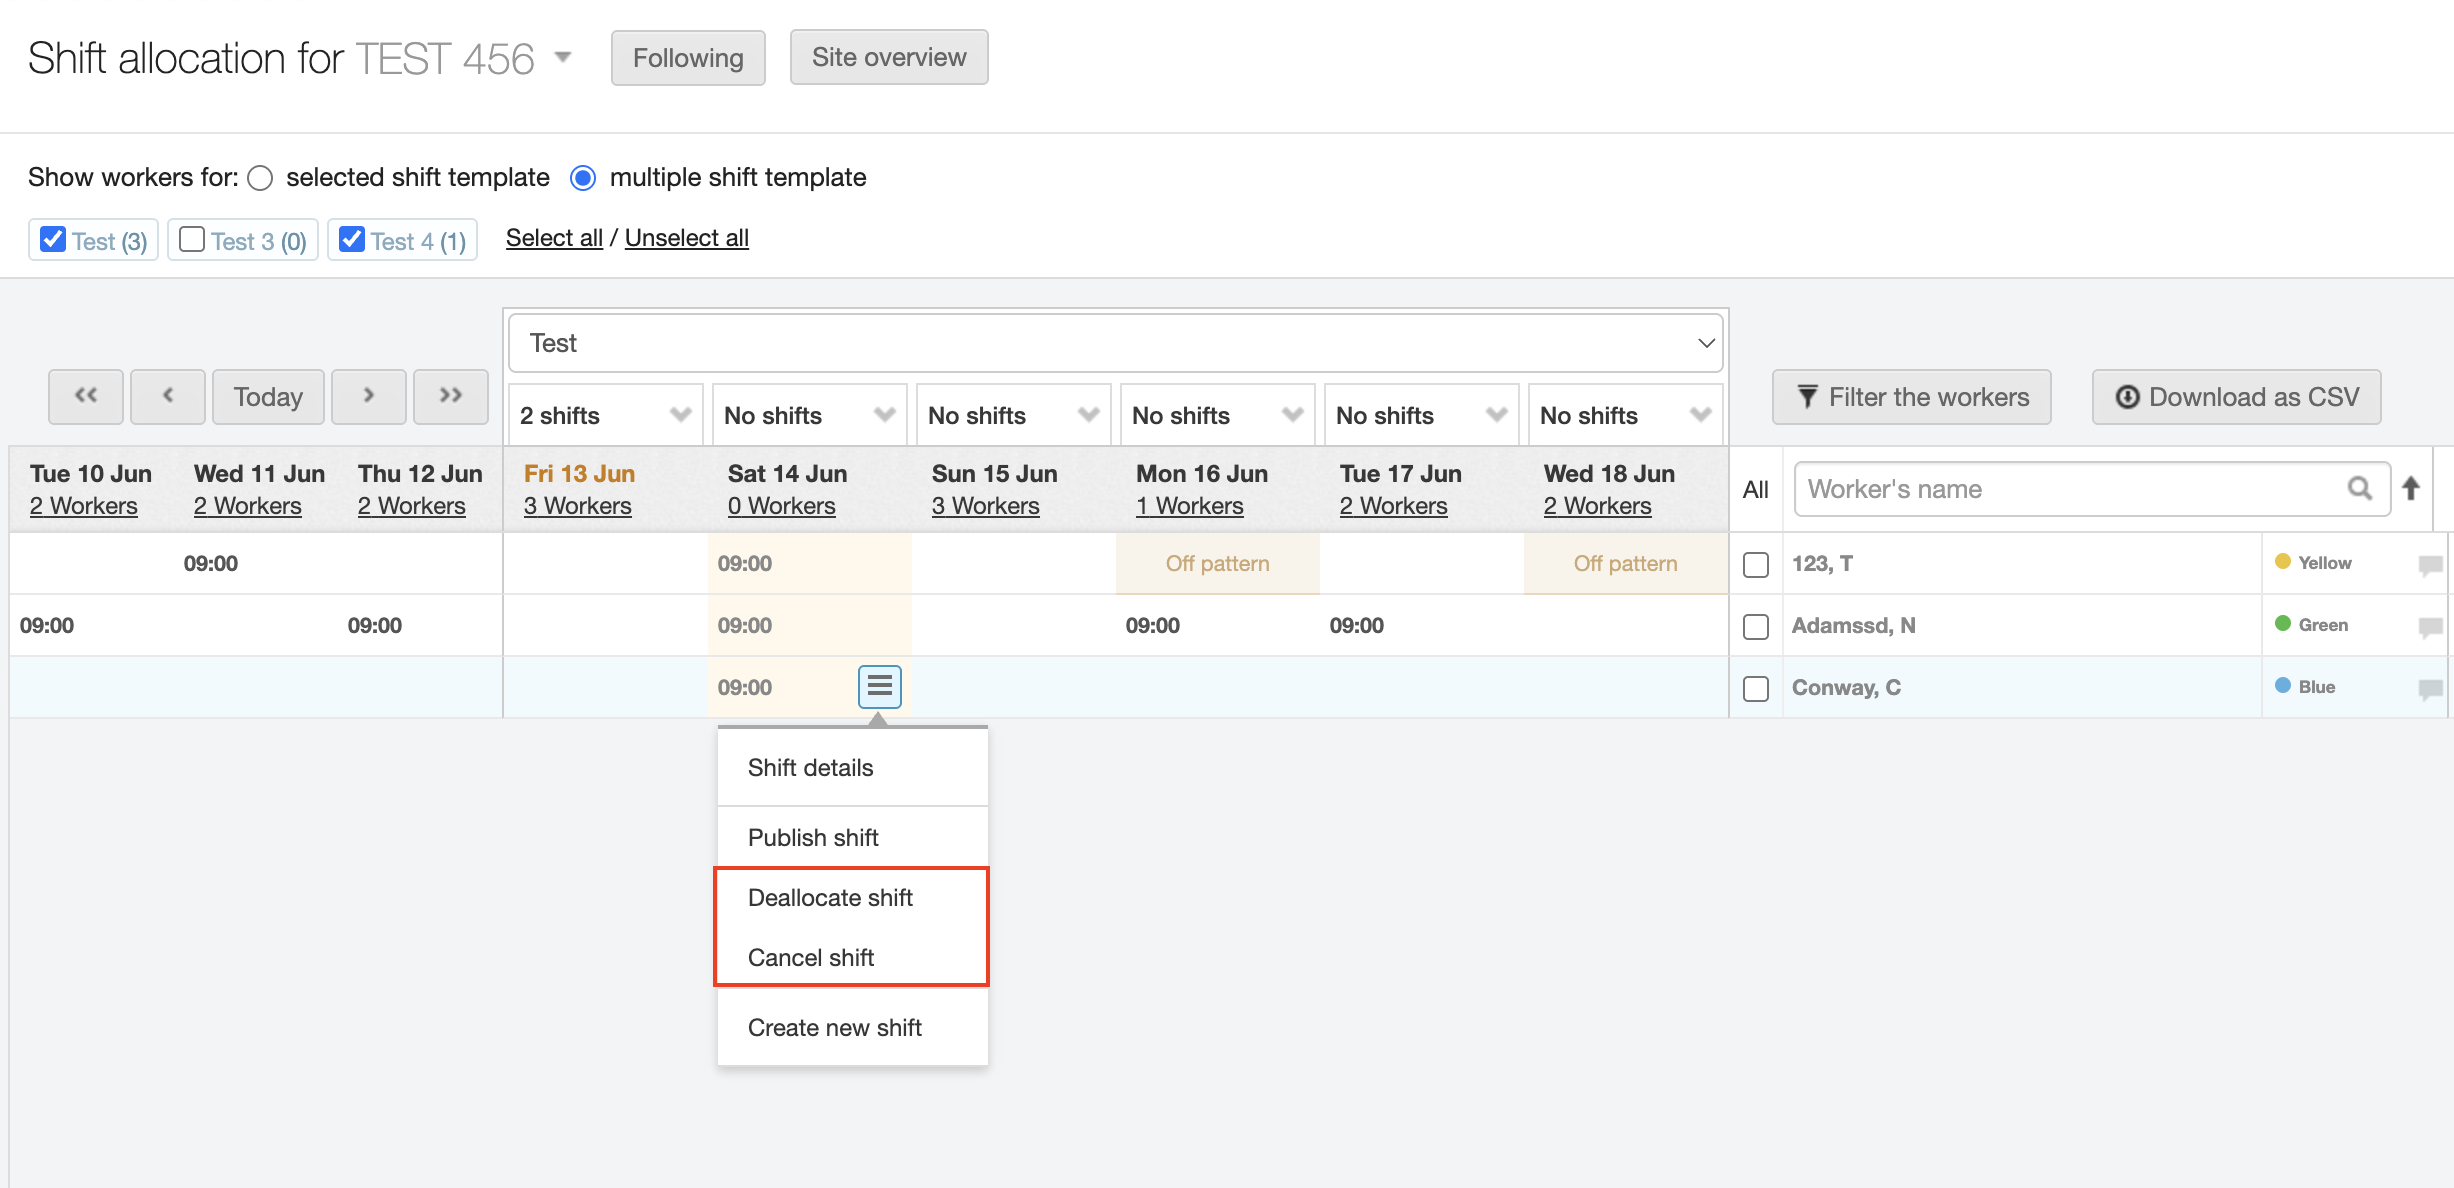Select Cancel shift in the context menu

811,957
